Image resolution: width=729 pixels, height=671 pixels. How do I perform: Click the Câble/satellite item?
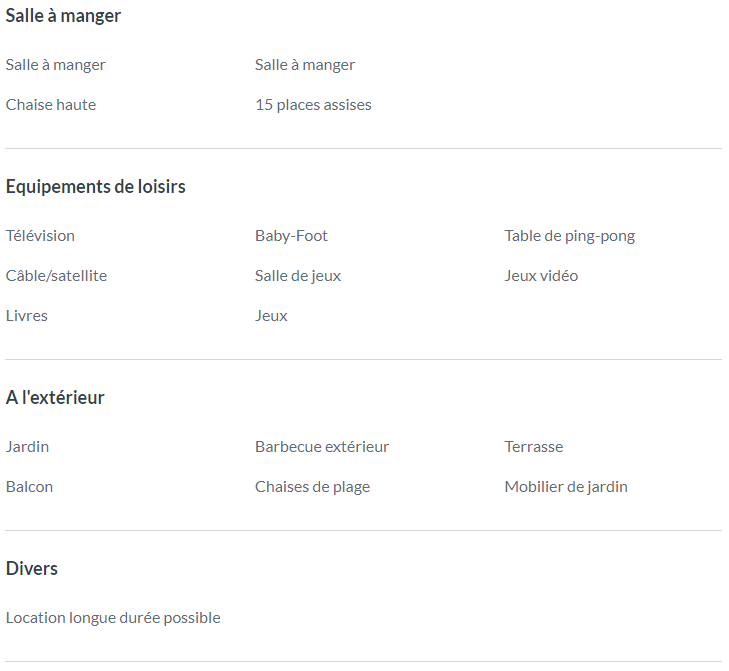(56, 276)
